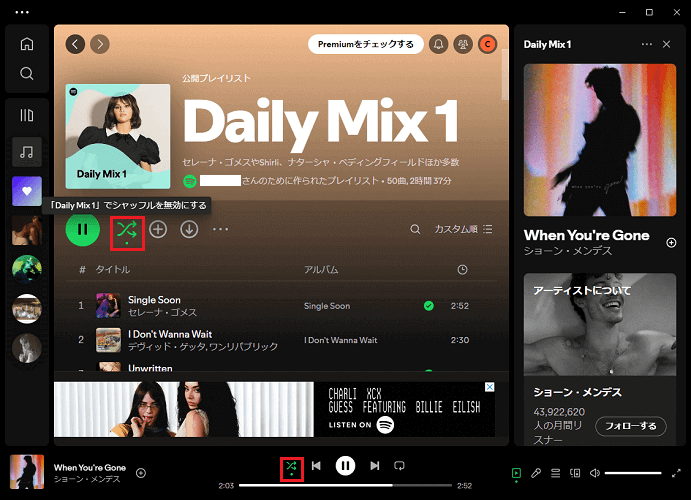Open the Single Soon track artwork
The image size is (691, 500).
(x=108, y=306)
